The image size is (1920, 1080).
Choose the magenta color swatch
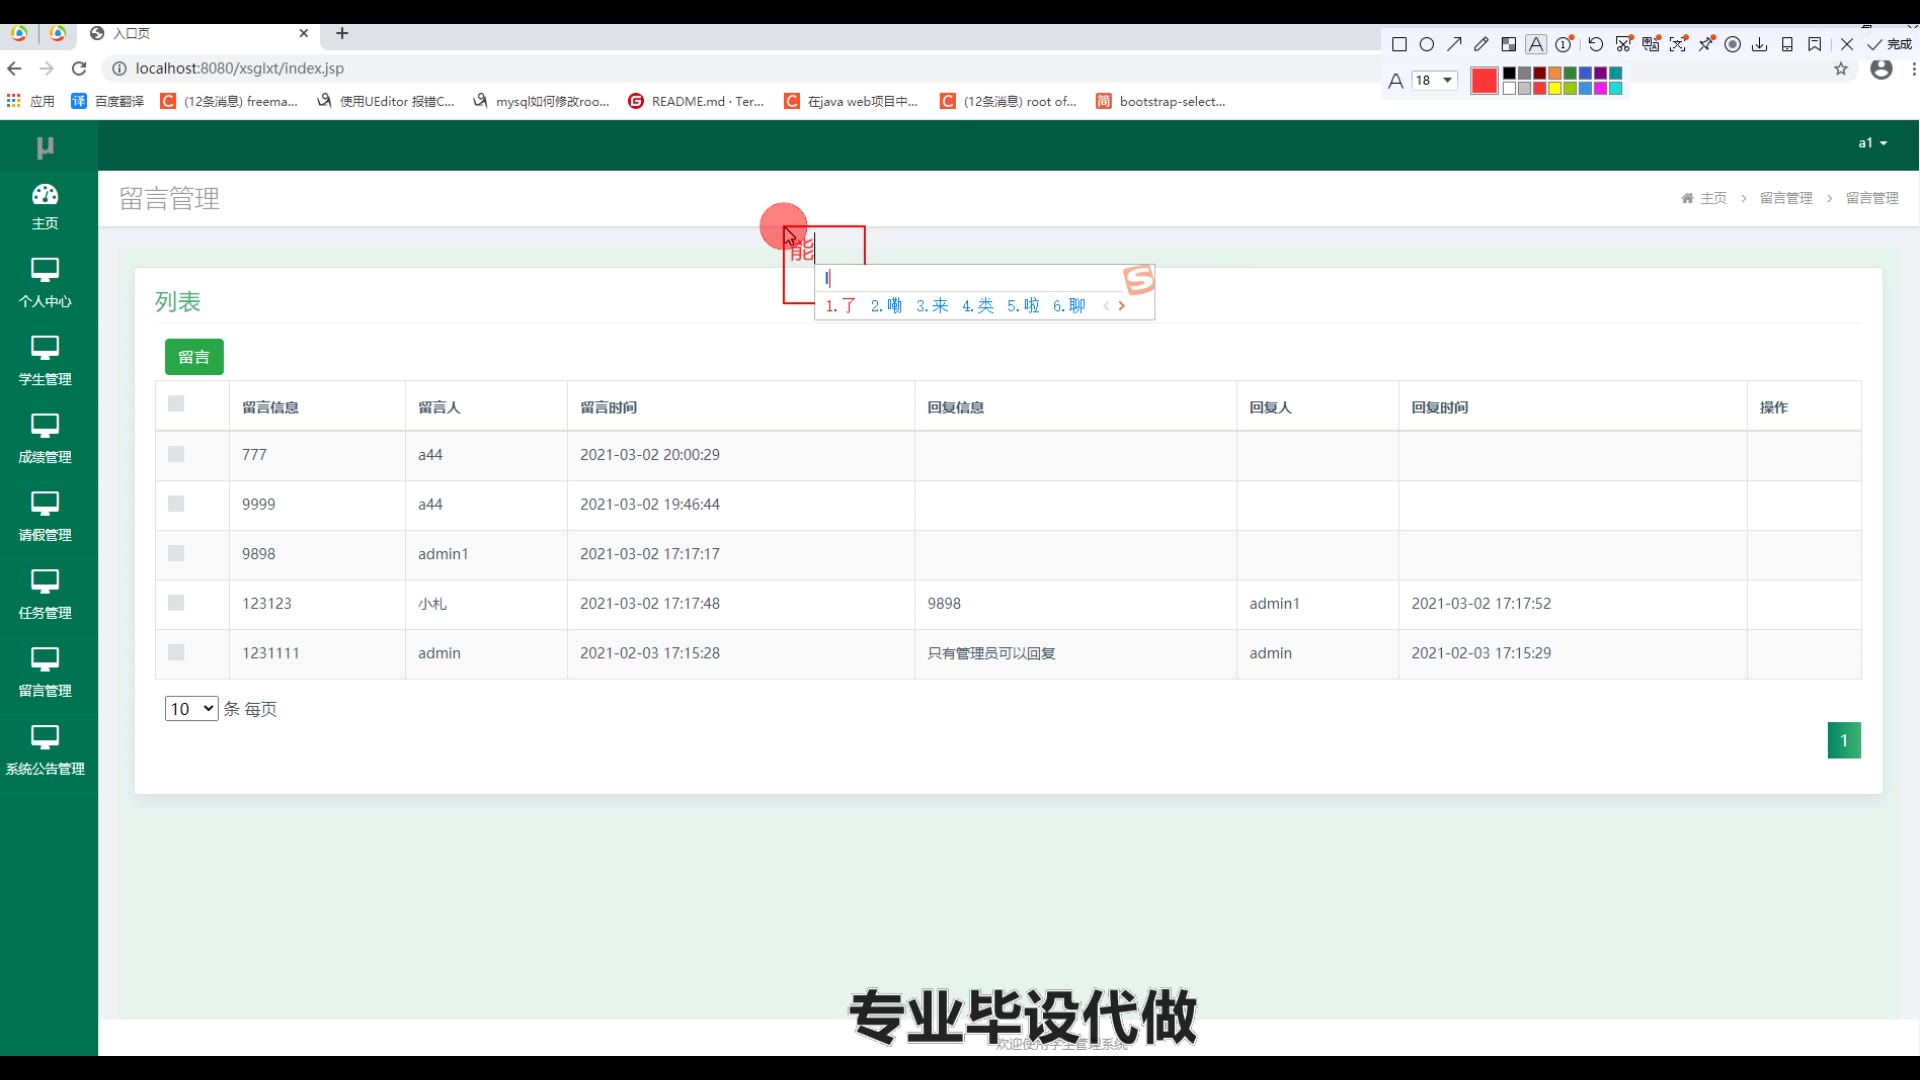point(1600,88)
